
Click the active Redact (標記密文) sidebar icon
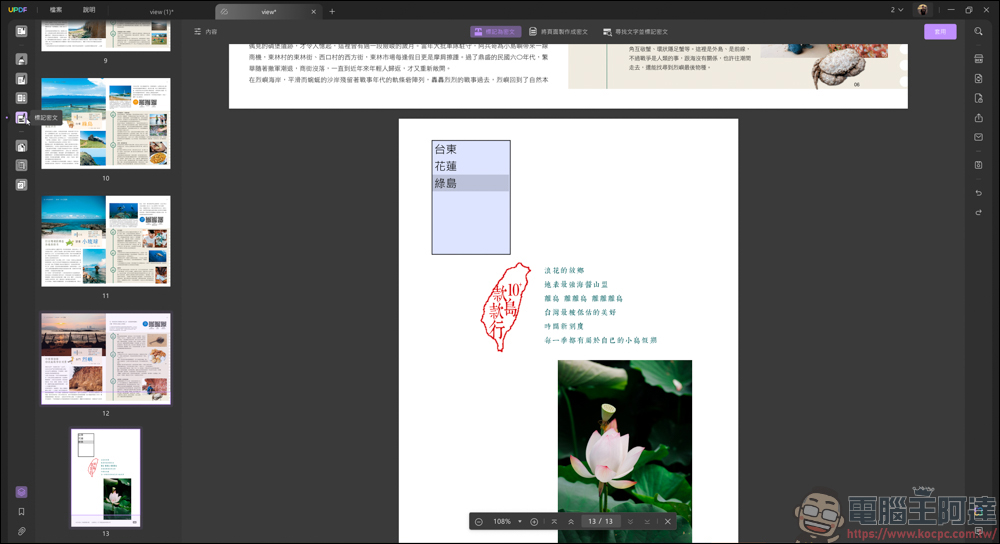21,118
